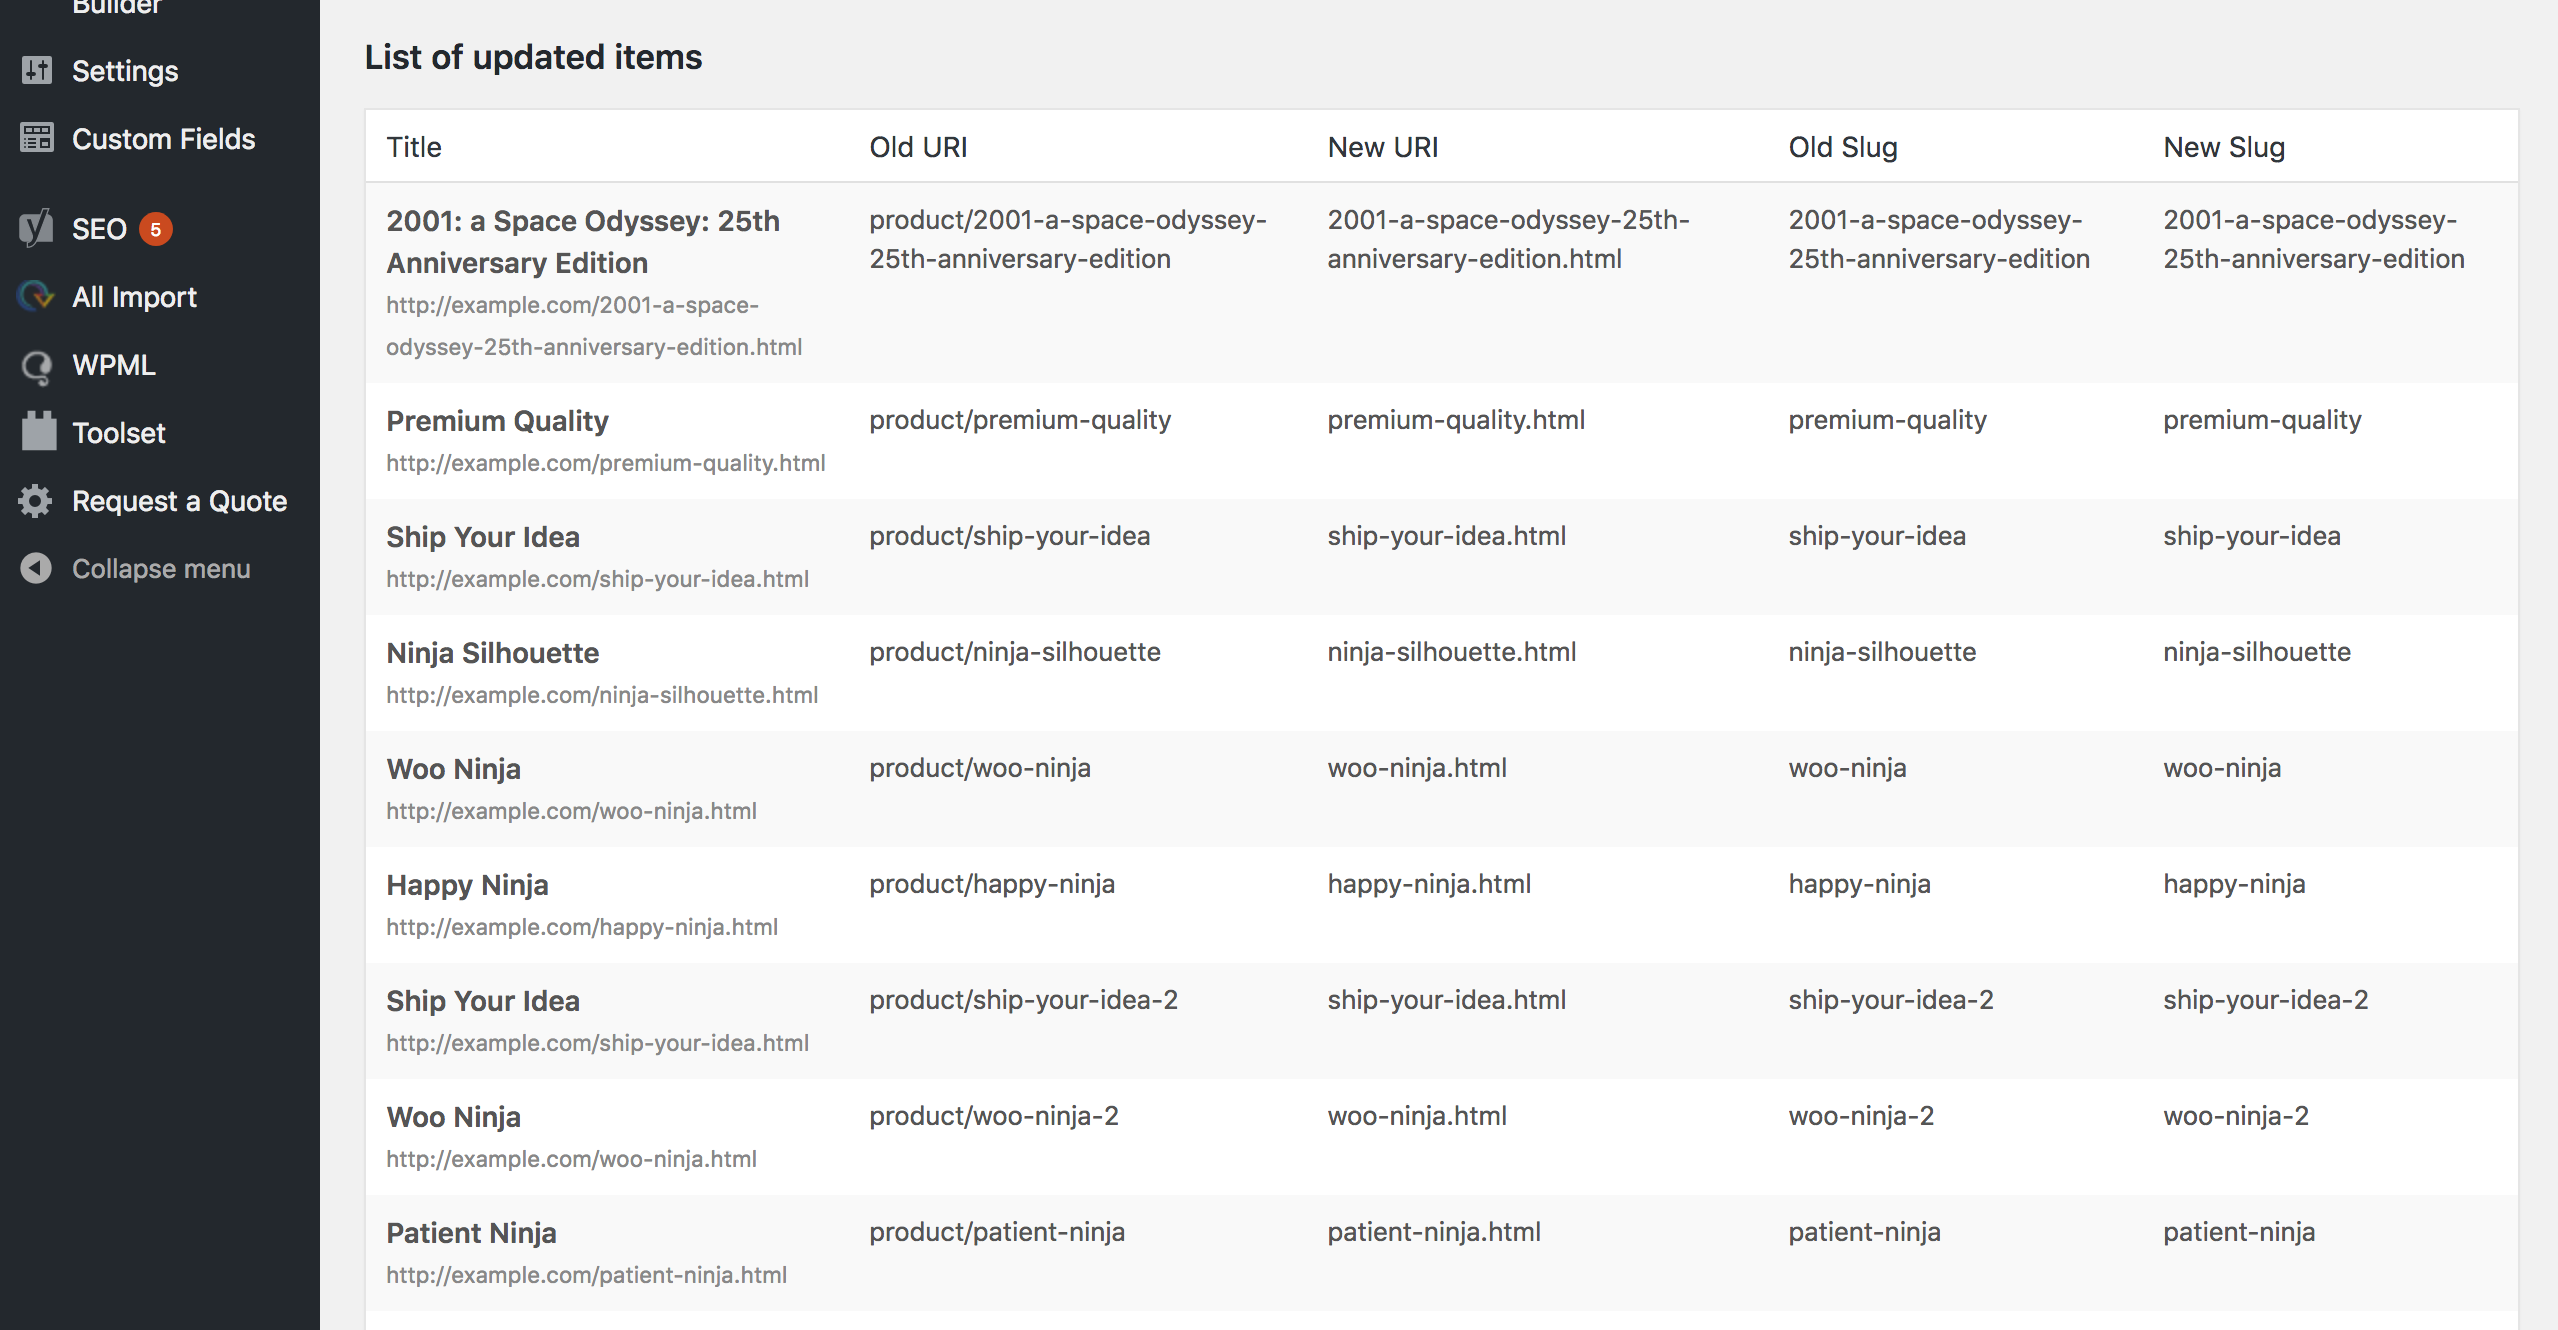Click the Premium Quality item title

[x=497, y=421]
